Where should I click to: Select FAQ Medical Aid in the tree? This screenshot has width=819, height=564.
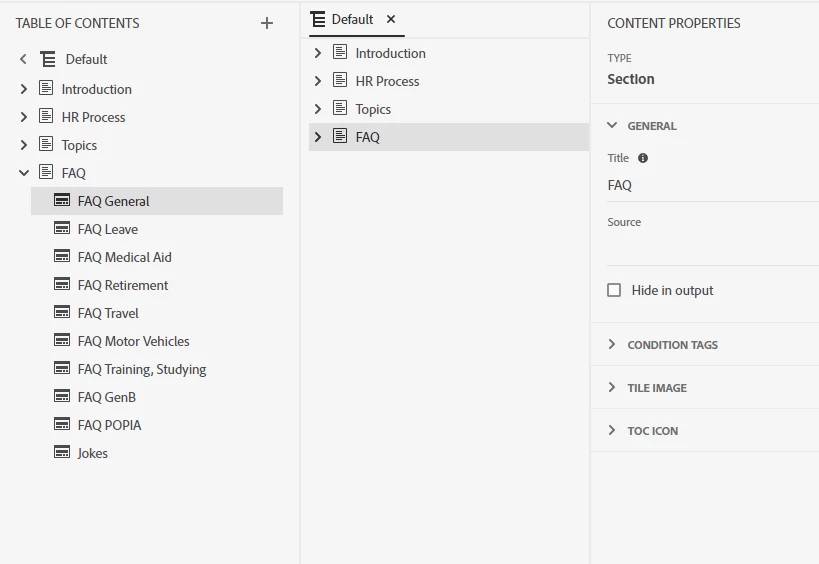(124, 257)
